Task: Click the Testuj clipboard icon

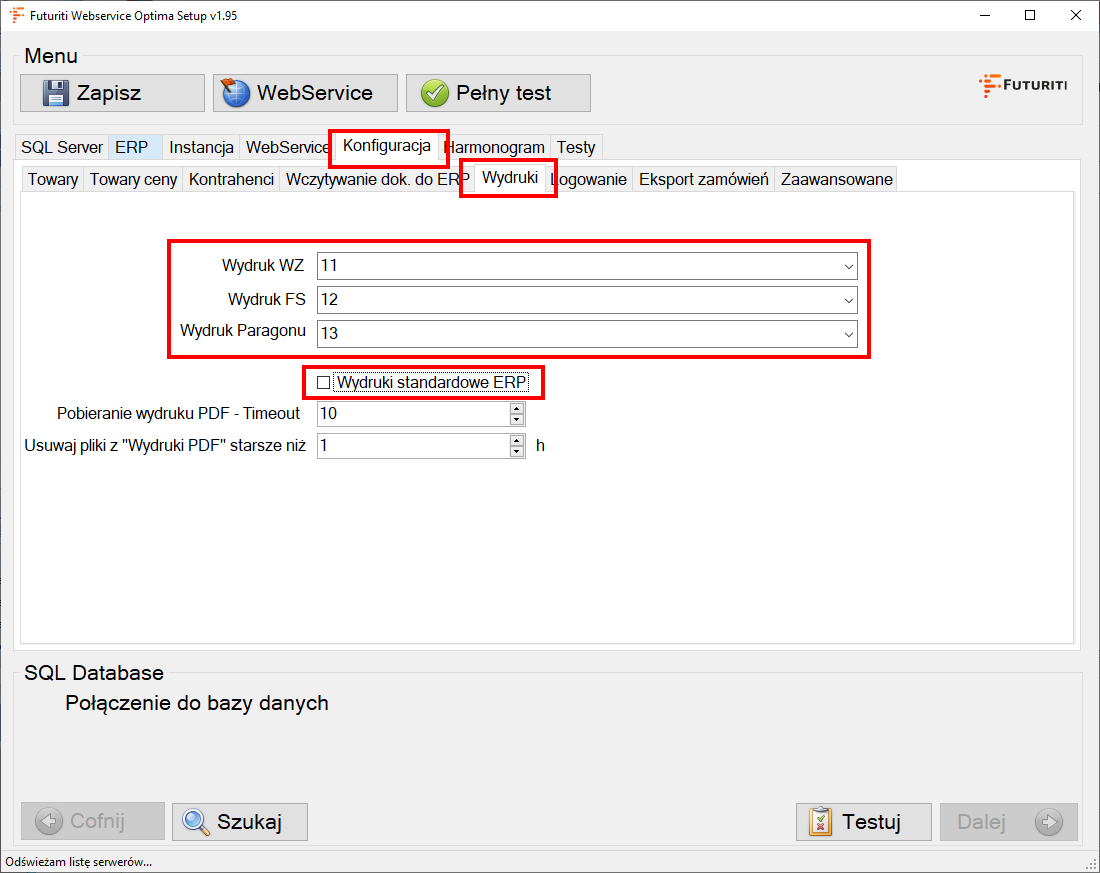Action: (820, 822)
